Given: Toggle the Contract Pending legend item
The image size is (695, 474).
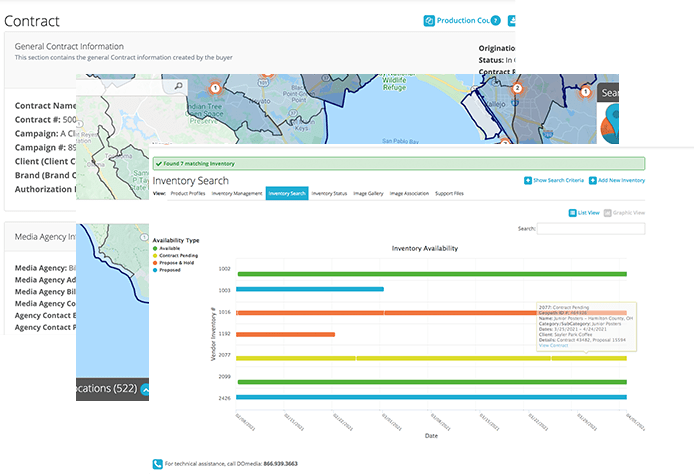Looking at the screenshot, I should pyautogui.click(x=175, y=255).
